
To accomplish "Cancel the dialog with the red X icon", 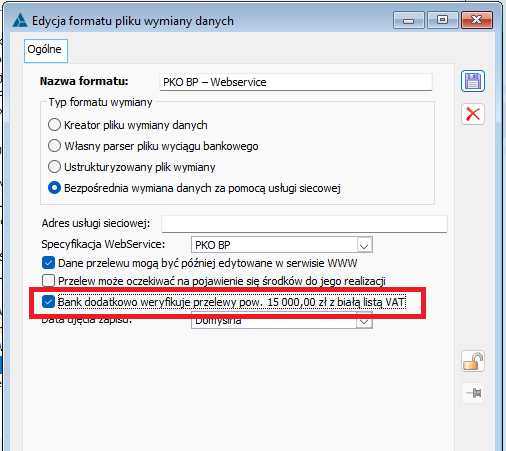I will coord(473,114).
